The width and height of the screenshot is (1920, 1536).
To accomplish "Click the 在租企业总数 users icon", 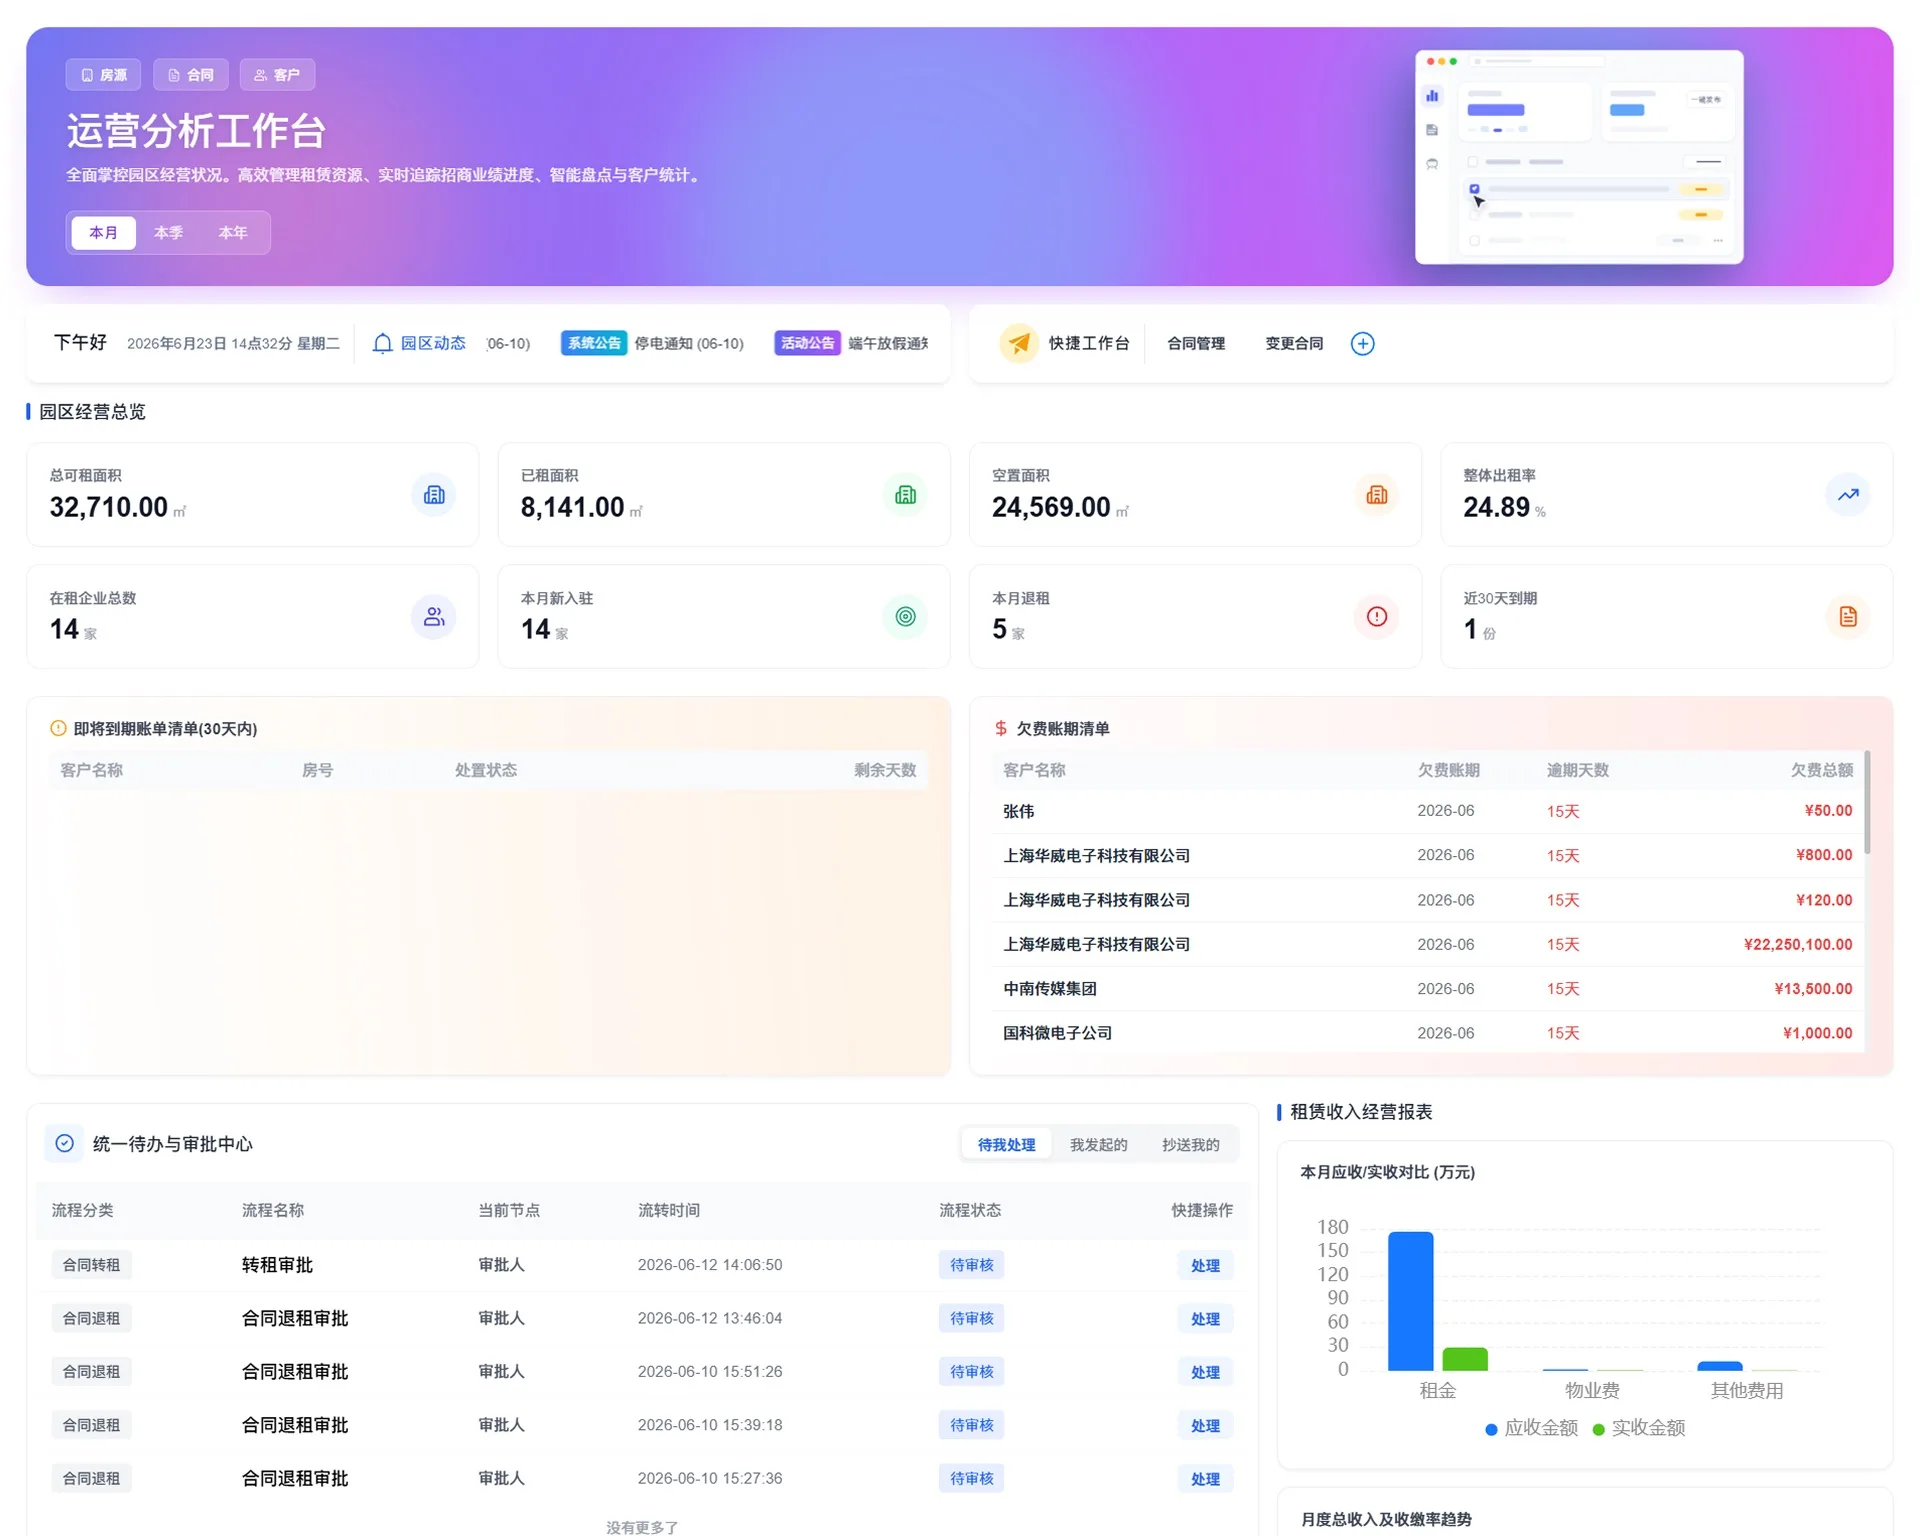I will click(x=434, y=617).
